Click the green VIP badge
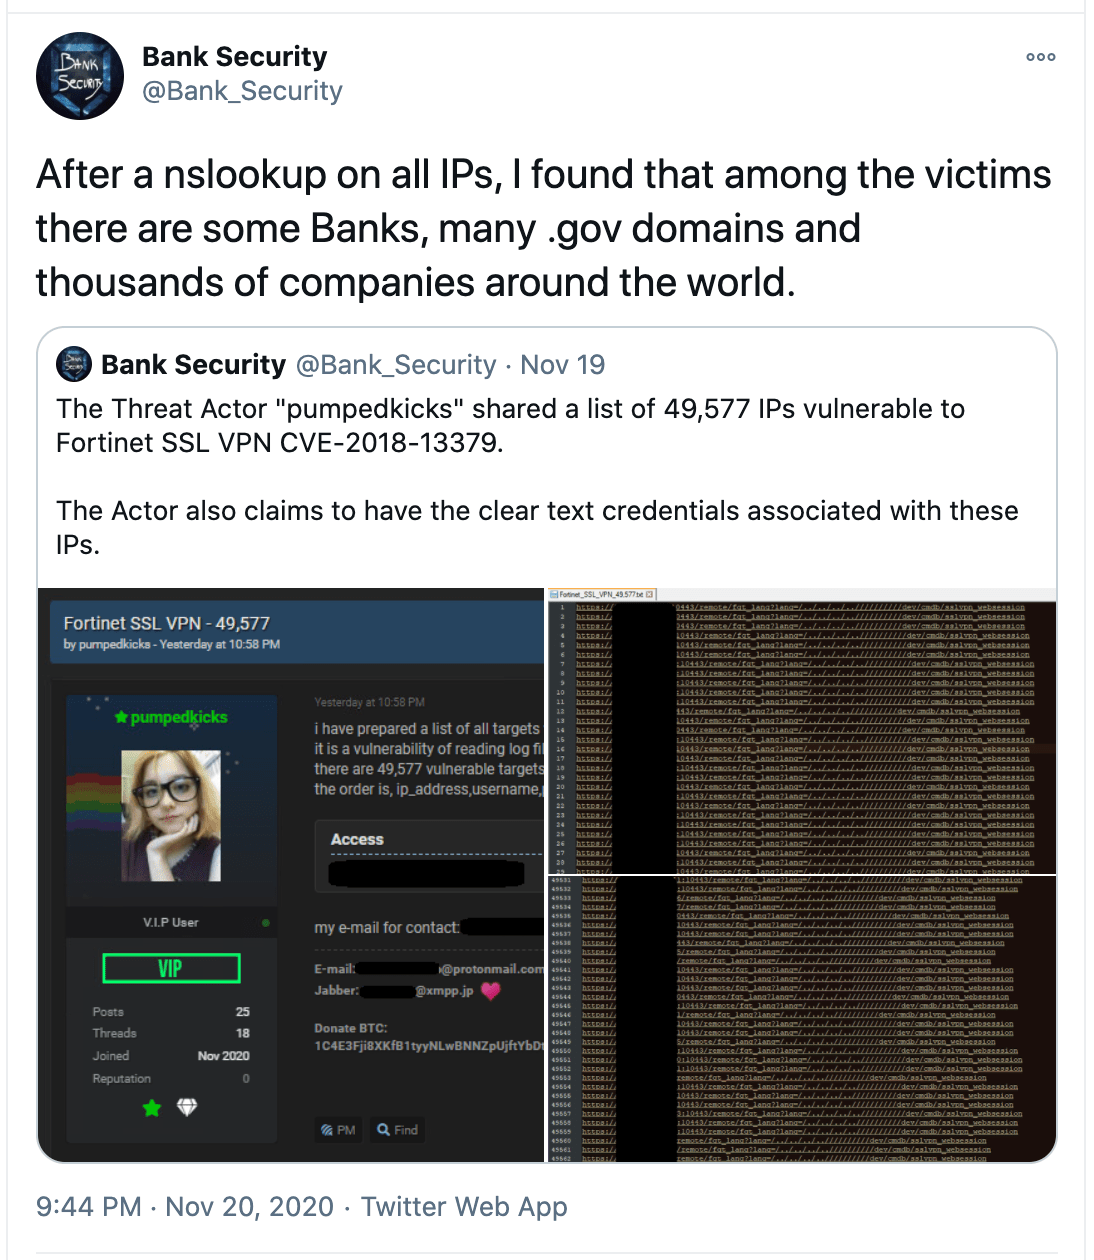 (x=171, y=968)
